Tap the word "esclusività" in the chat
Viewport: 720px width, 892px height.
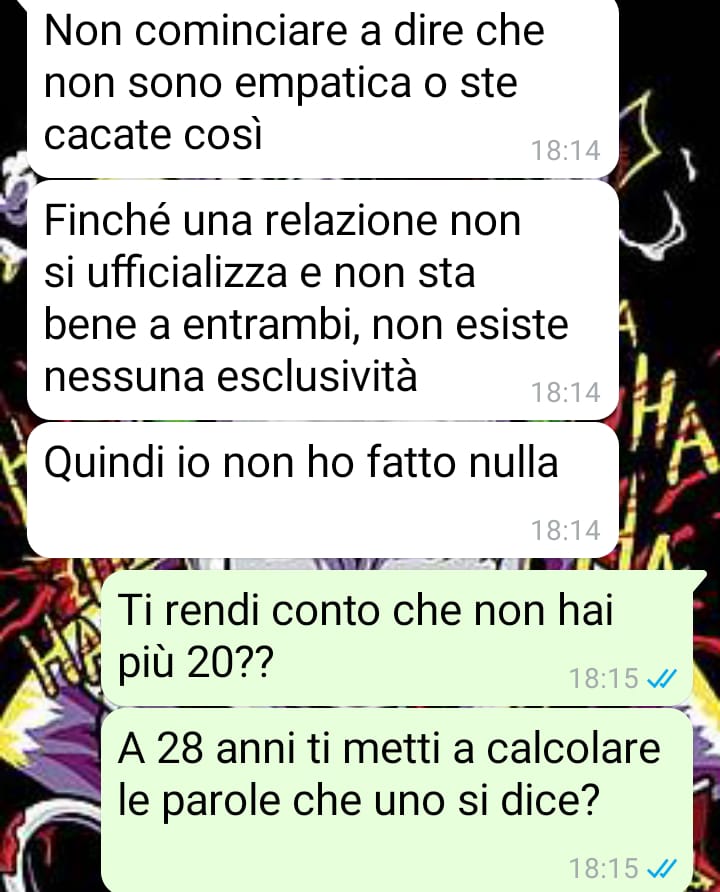click(317, 377)
